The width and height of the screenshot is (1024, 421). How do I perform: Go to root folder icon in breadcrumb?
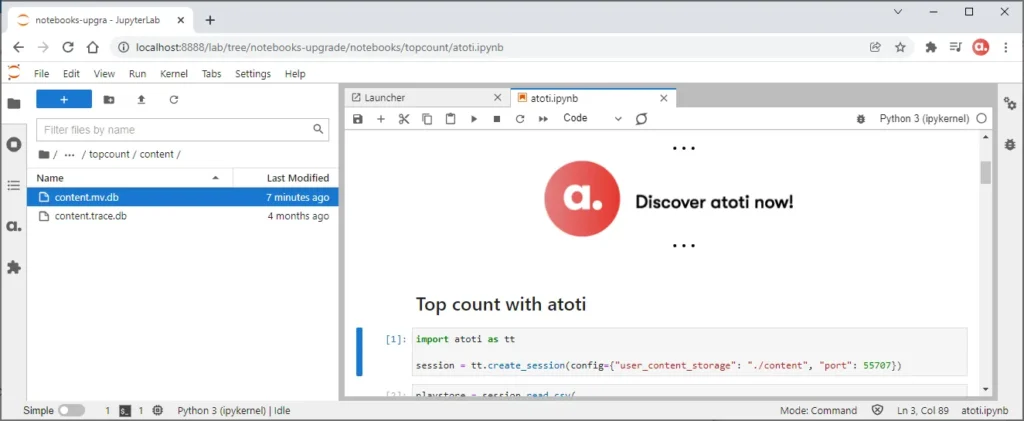click(44, 155)
